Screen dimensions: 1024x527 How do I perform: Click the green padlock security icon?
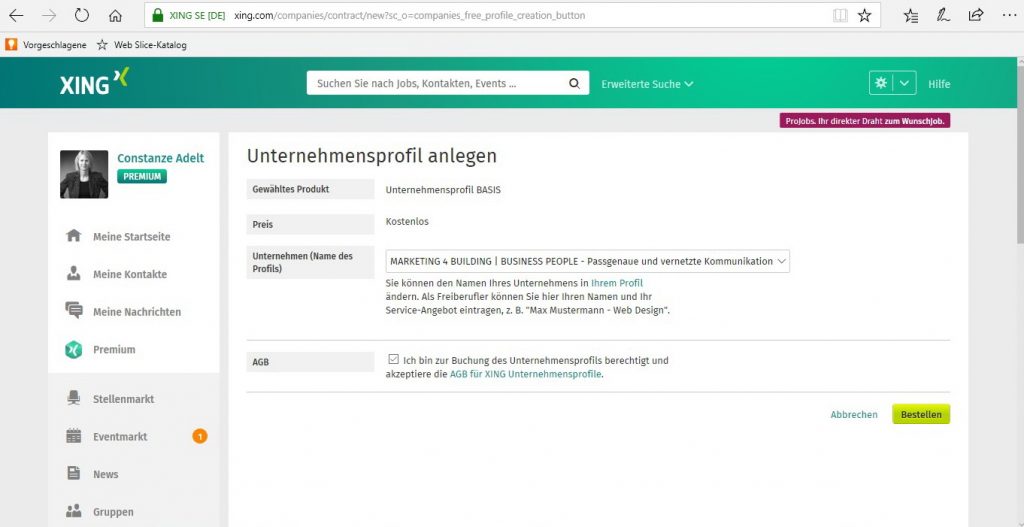[x=157, y=16]
